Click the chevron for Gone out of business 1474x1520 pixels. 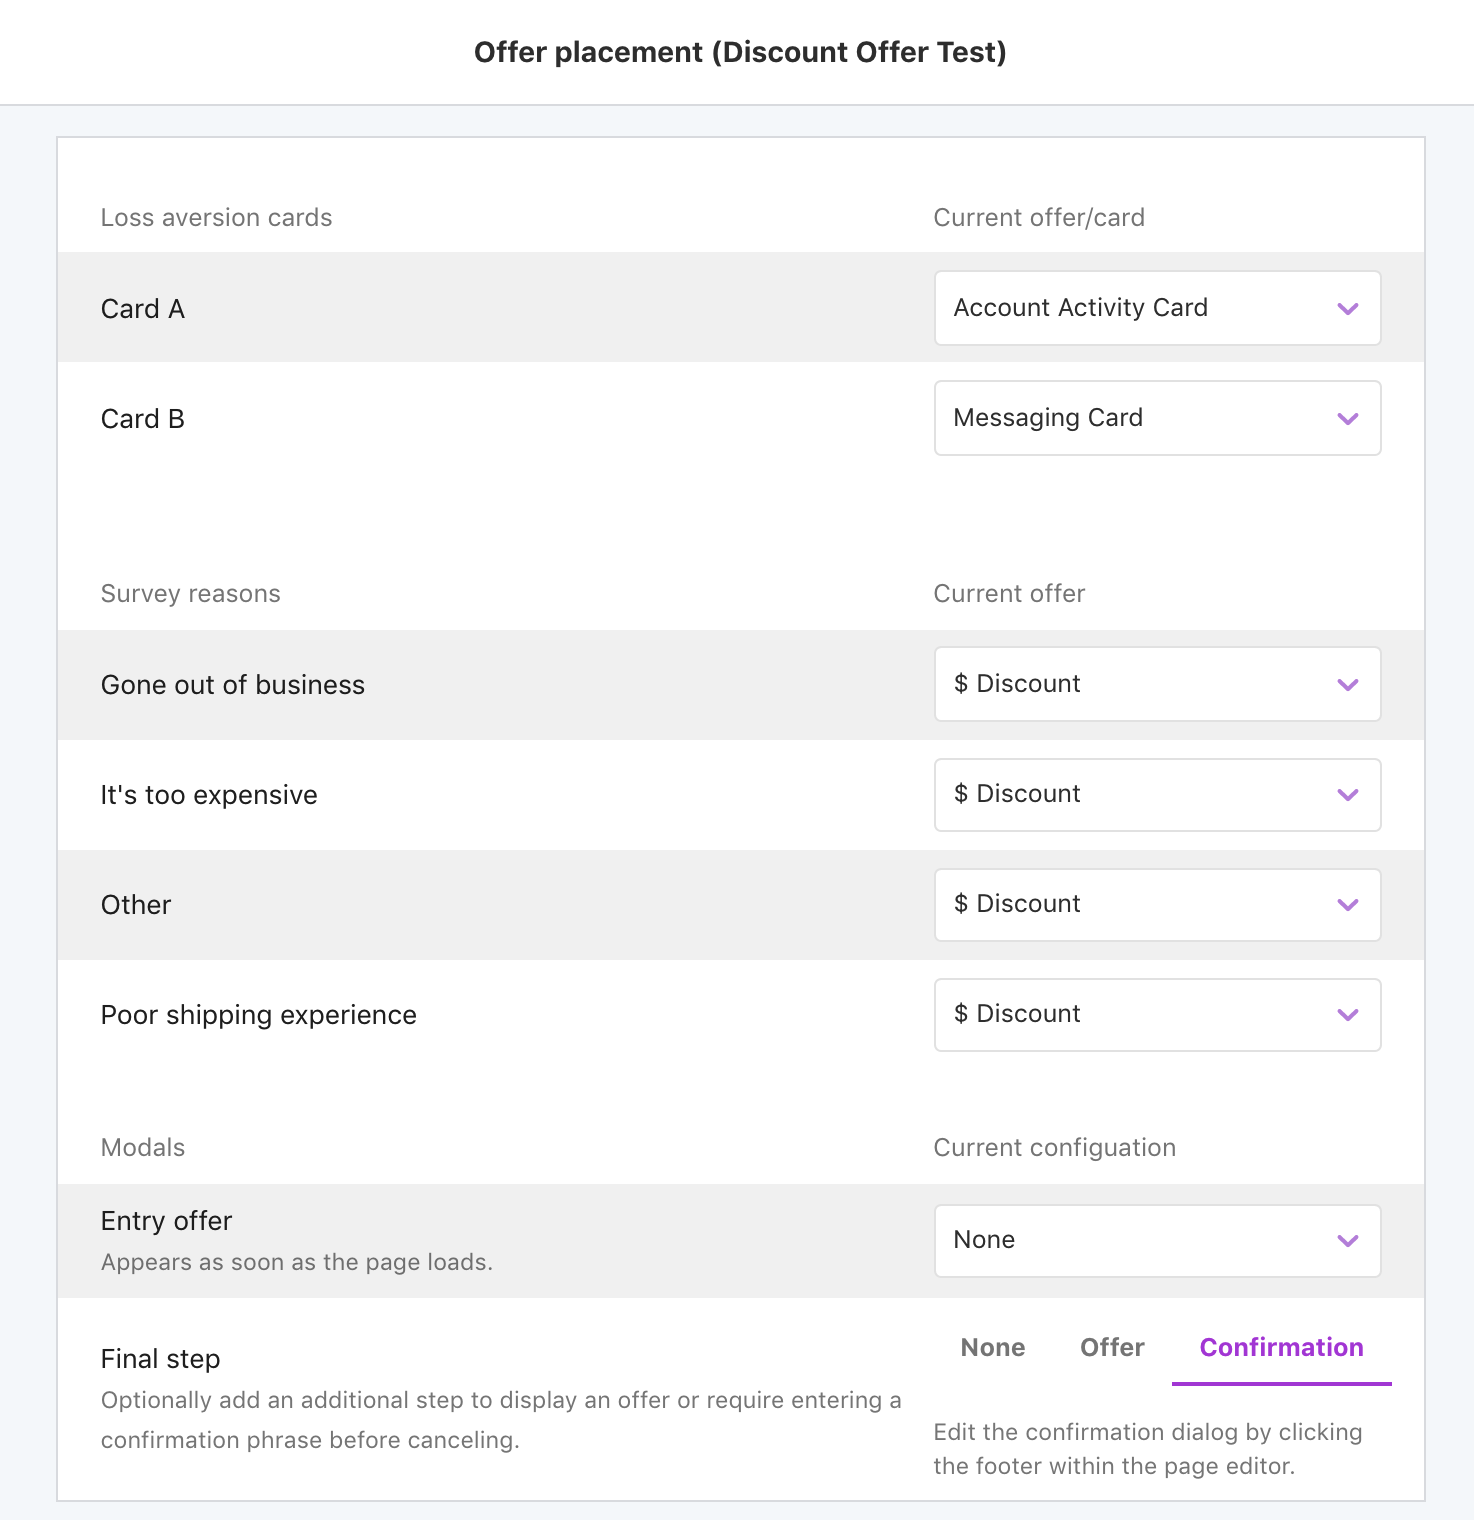click(1347, 685)
